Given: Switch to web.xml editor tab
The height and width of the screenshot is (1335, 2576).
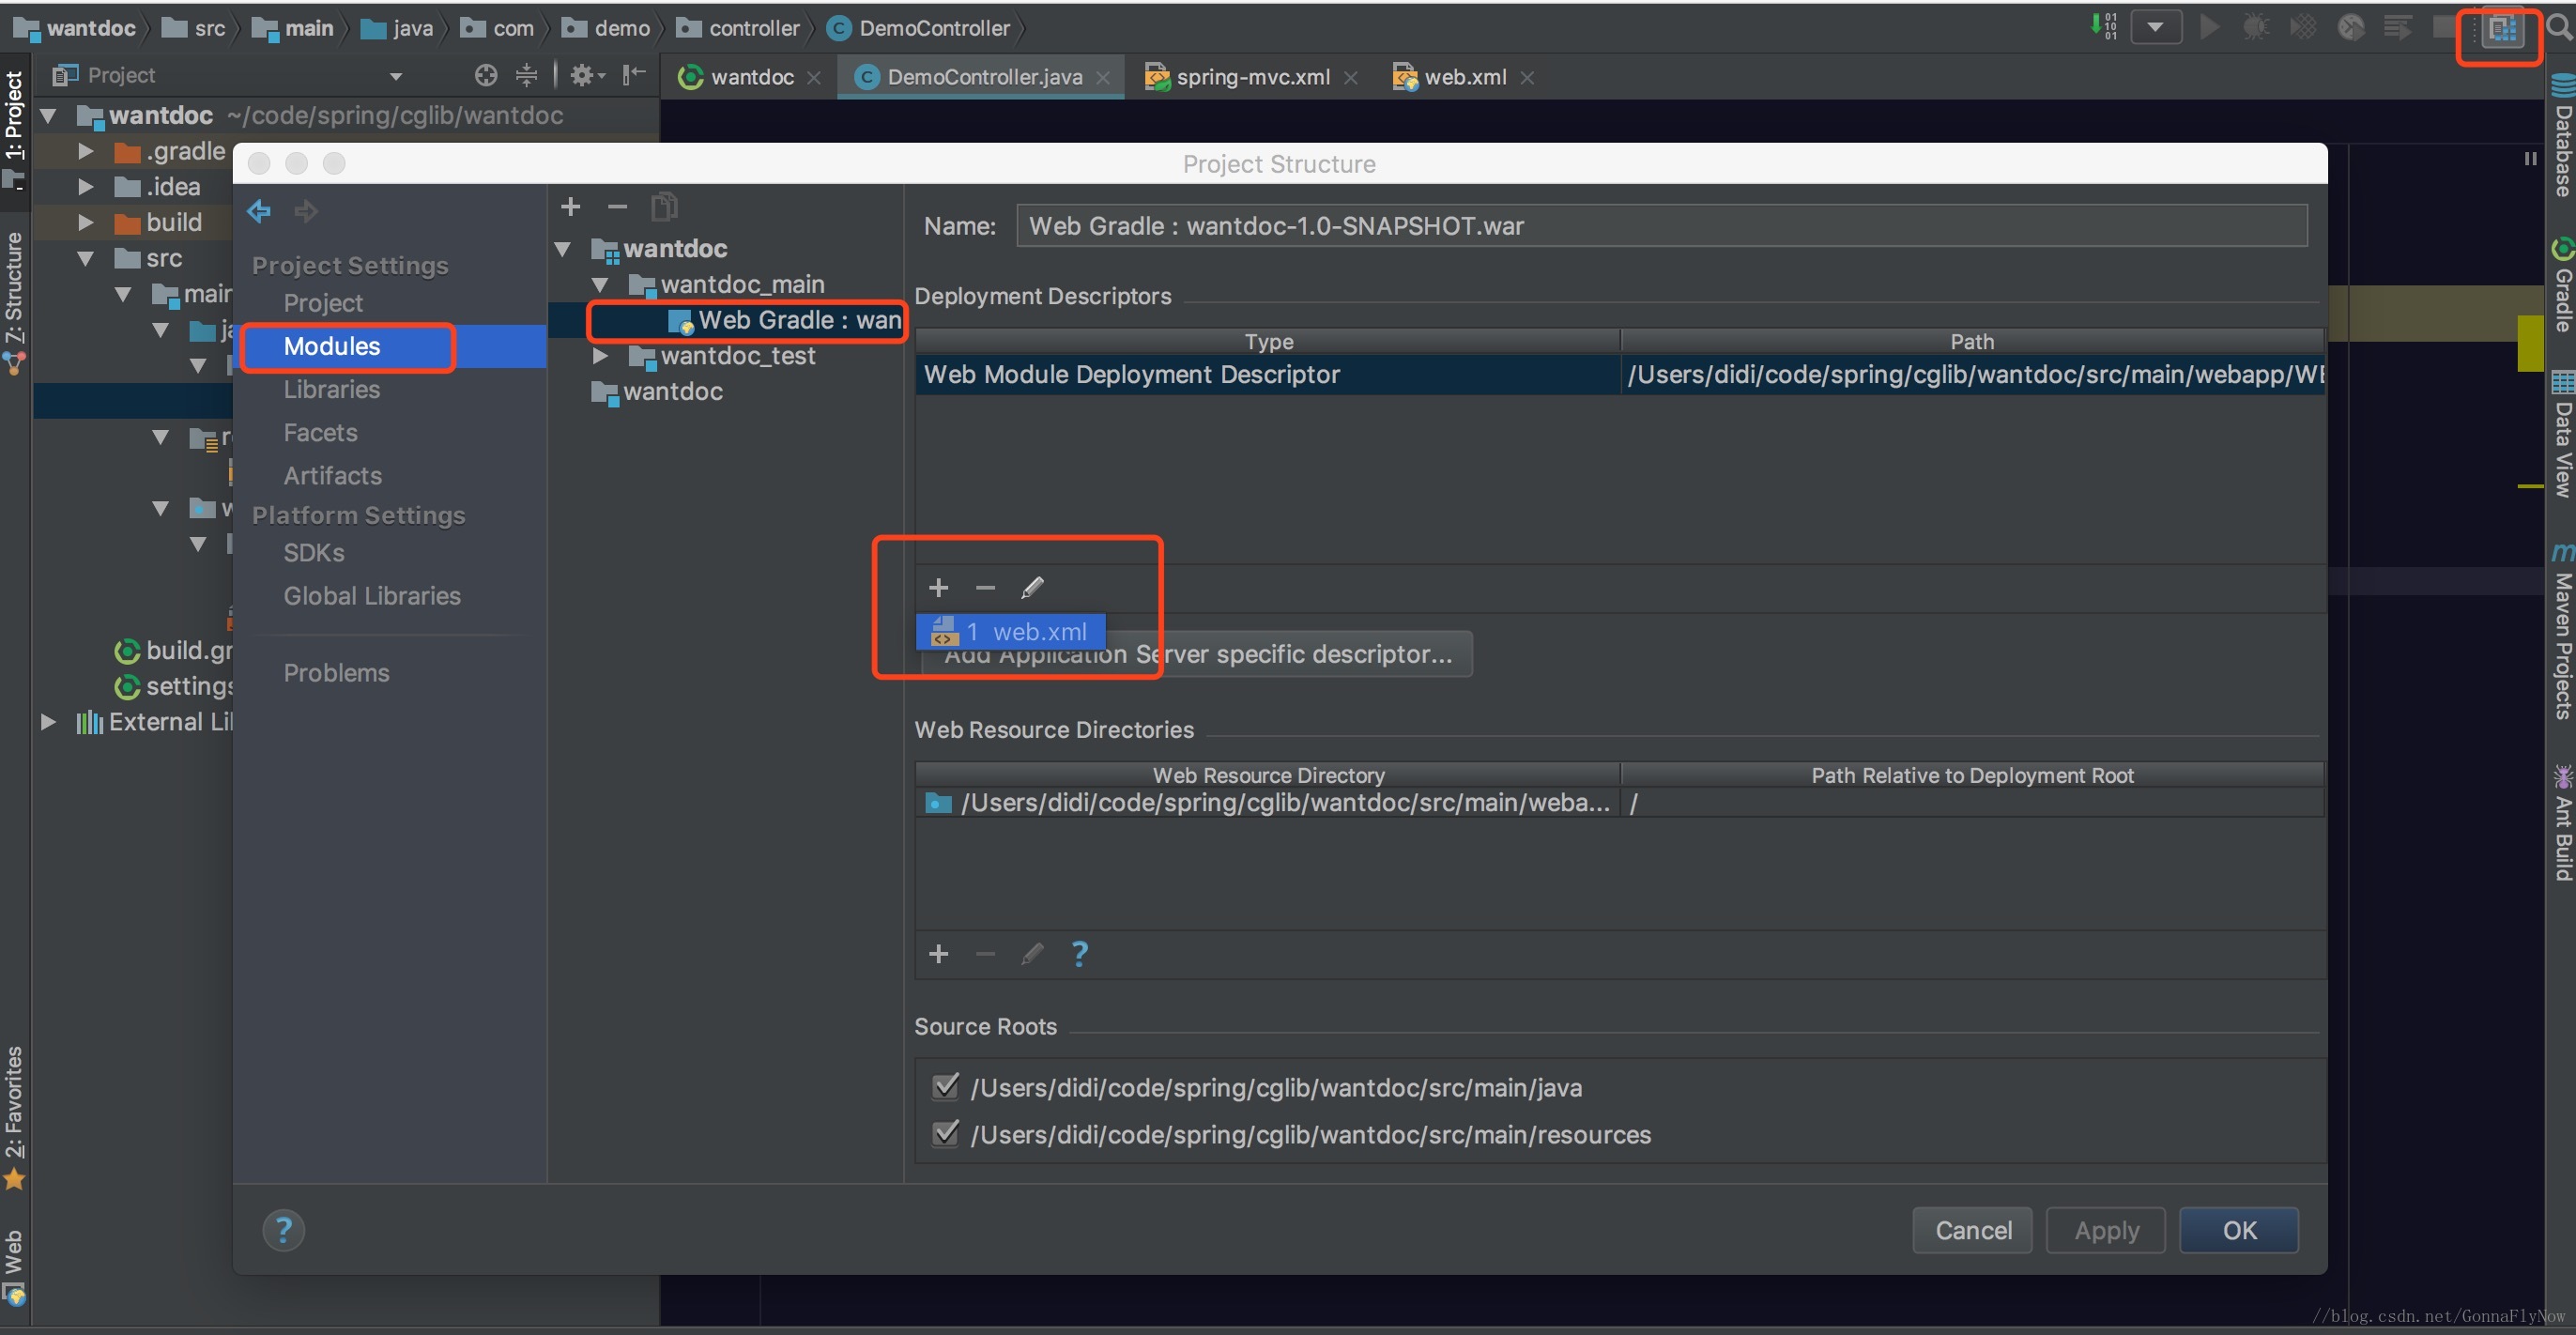Looking at the screenshot, I should click(1463, 77).
